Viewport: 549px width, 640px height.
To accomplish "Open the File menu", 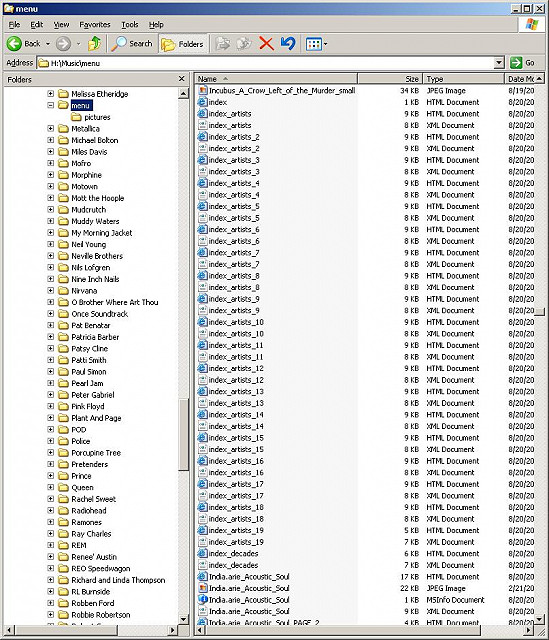I will pos(14,25).
